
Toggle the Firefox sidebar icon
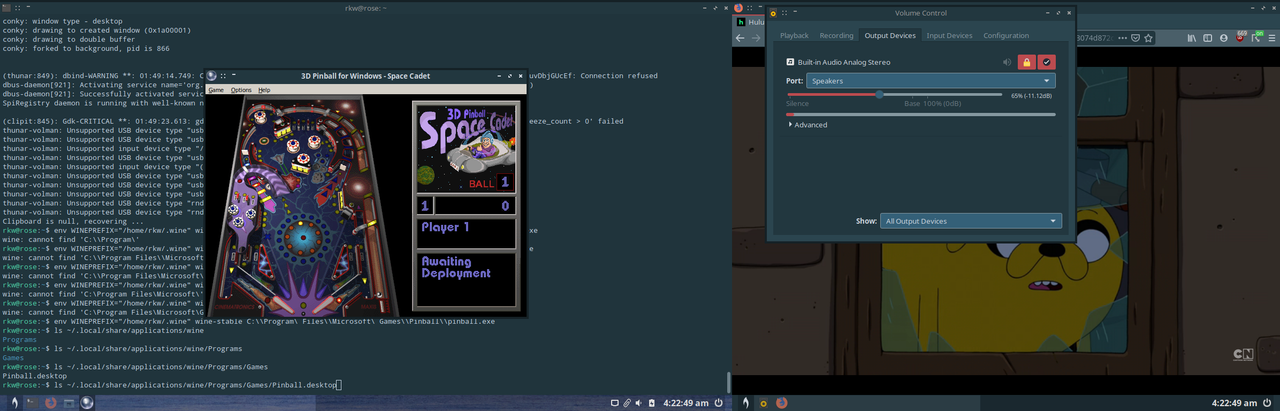(1208, 38)
